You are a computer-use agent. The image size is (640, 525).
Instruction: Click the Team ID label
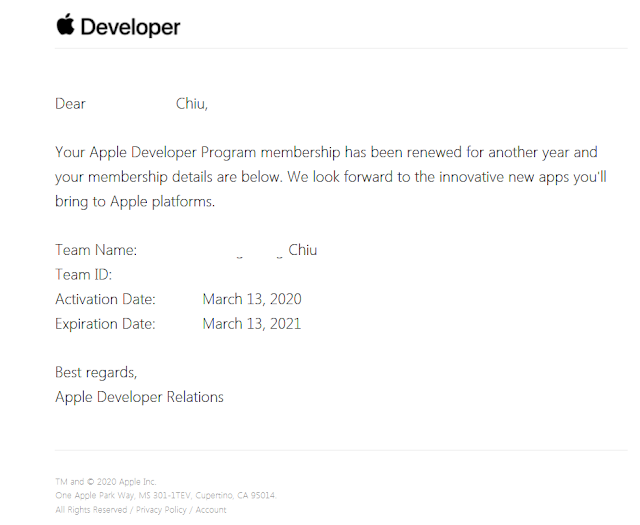[84, 274]
